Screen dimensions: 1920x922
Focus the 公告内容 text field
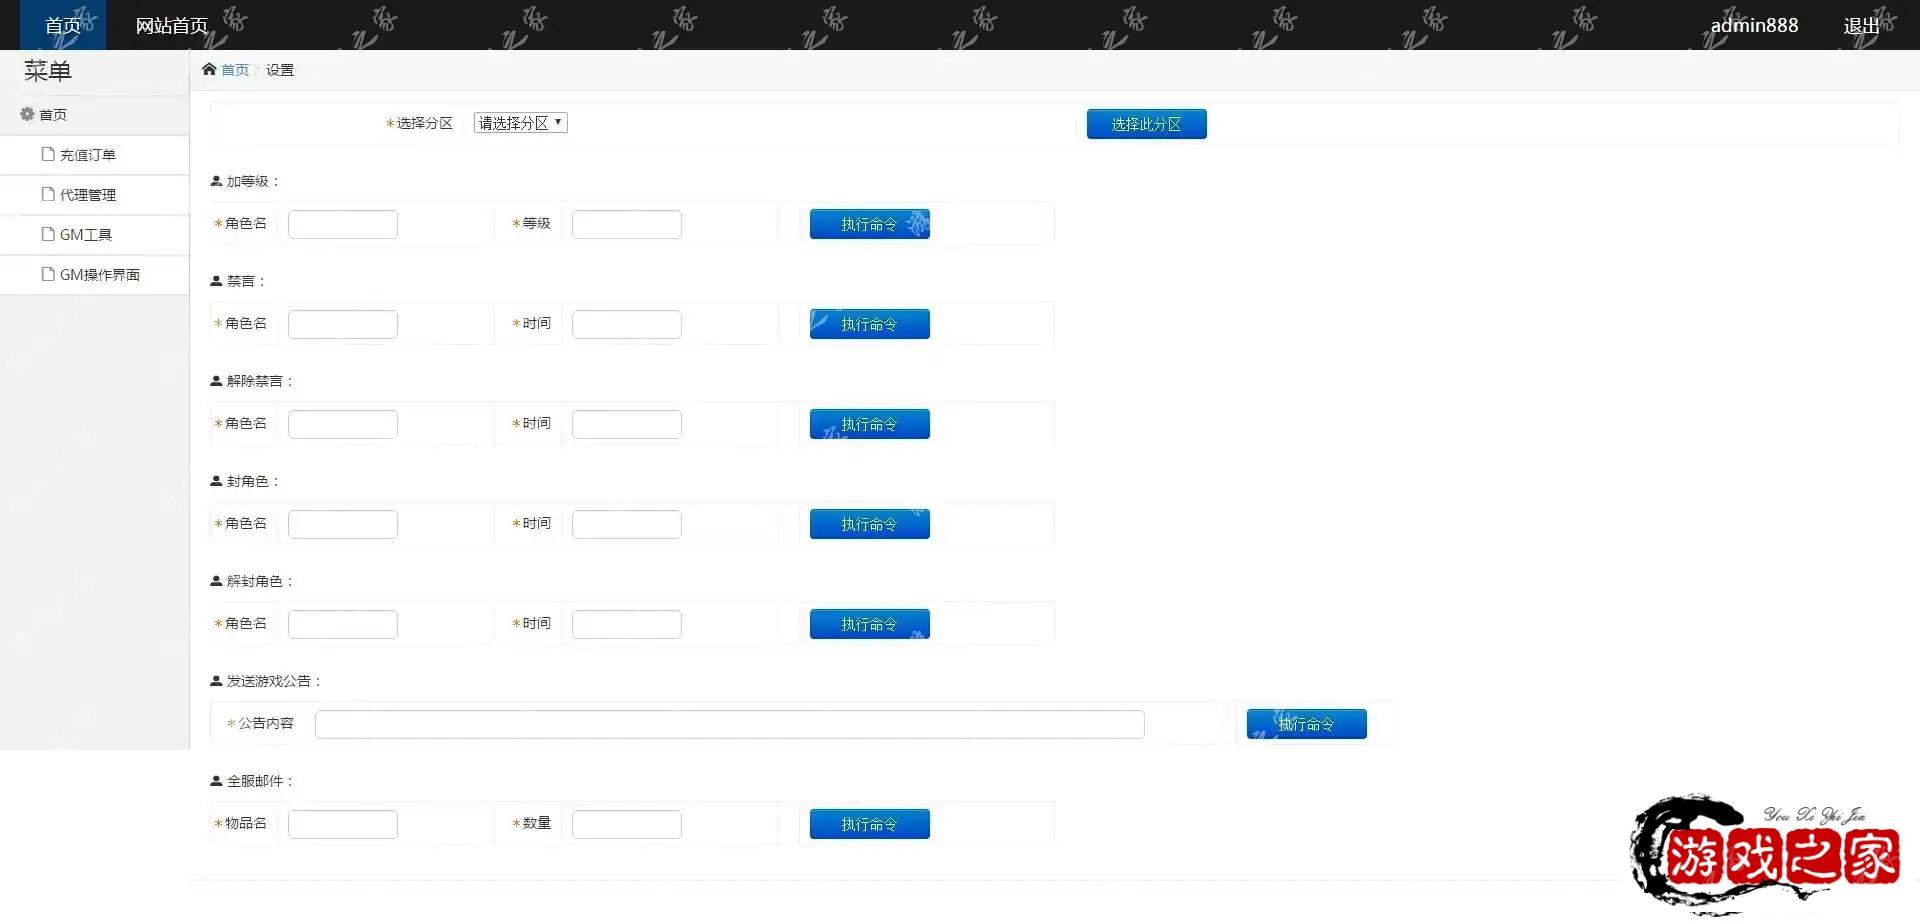pos(729,724)
